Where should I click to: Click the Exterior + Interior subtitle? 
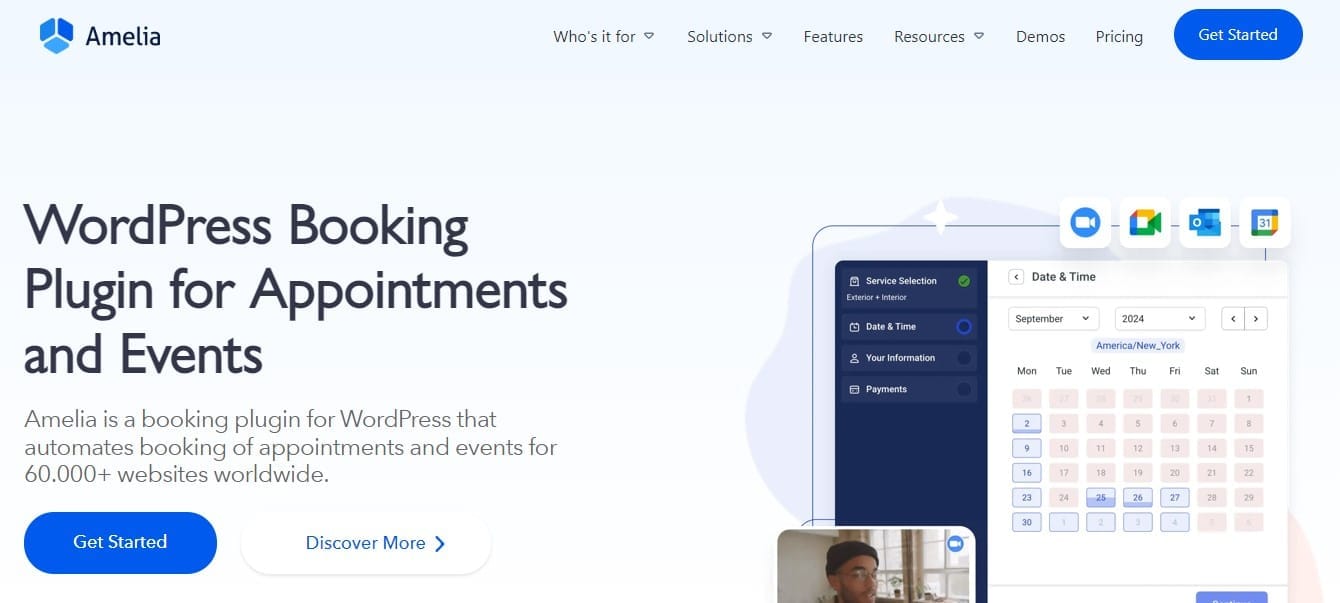point(877,298)
